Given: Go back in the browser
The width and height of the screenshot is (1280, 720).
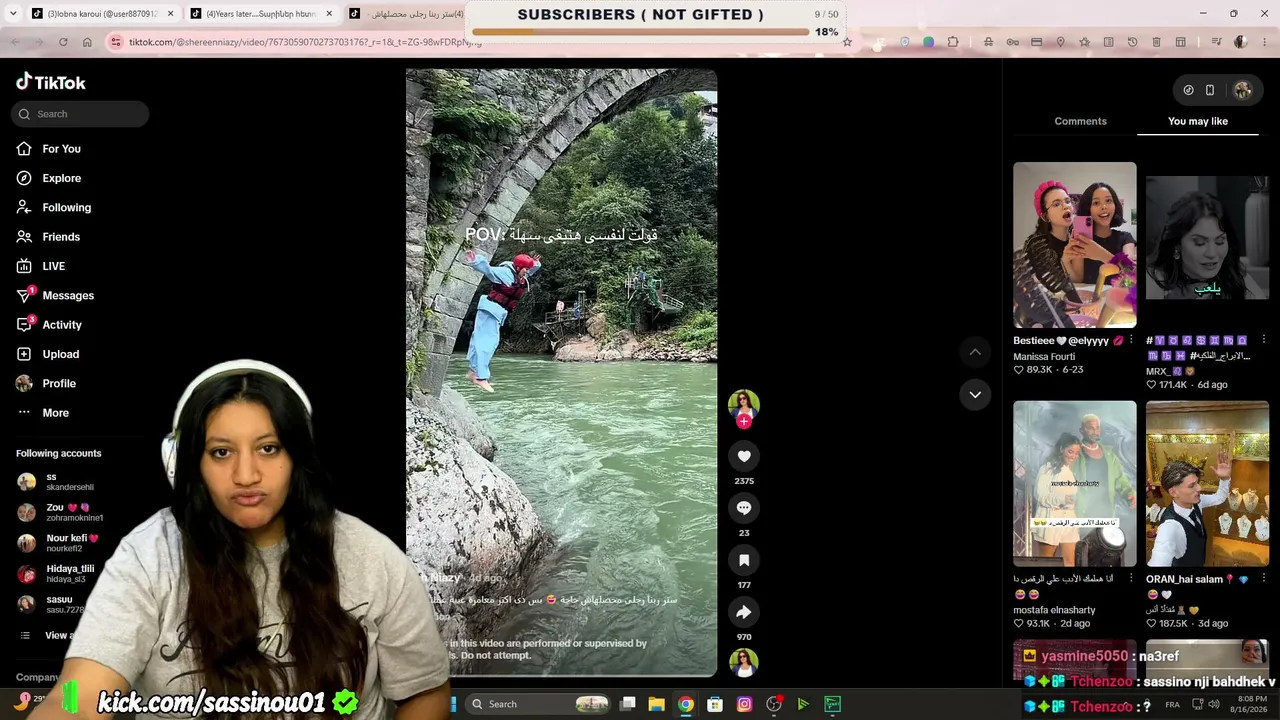Looking at the screenshot, I should [15, 42].
